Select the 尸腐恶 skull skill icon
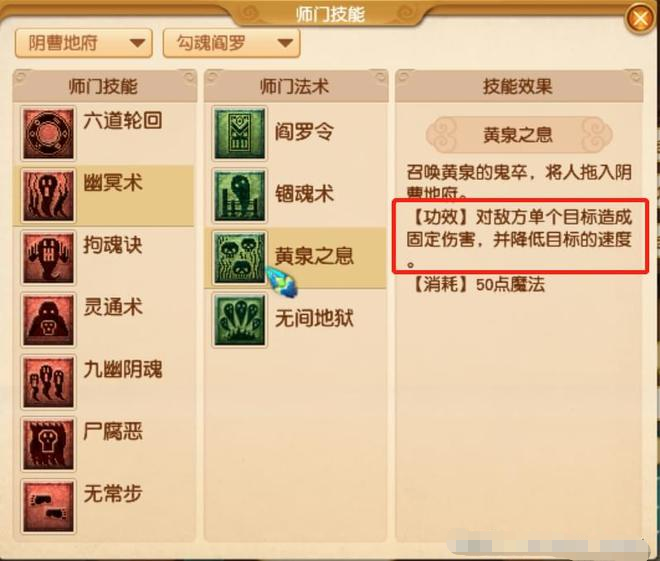The width and height of the screenshot is (660, 561). 48,444
